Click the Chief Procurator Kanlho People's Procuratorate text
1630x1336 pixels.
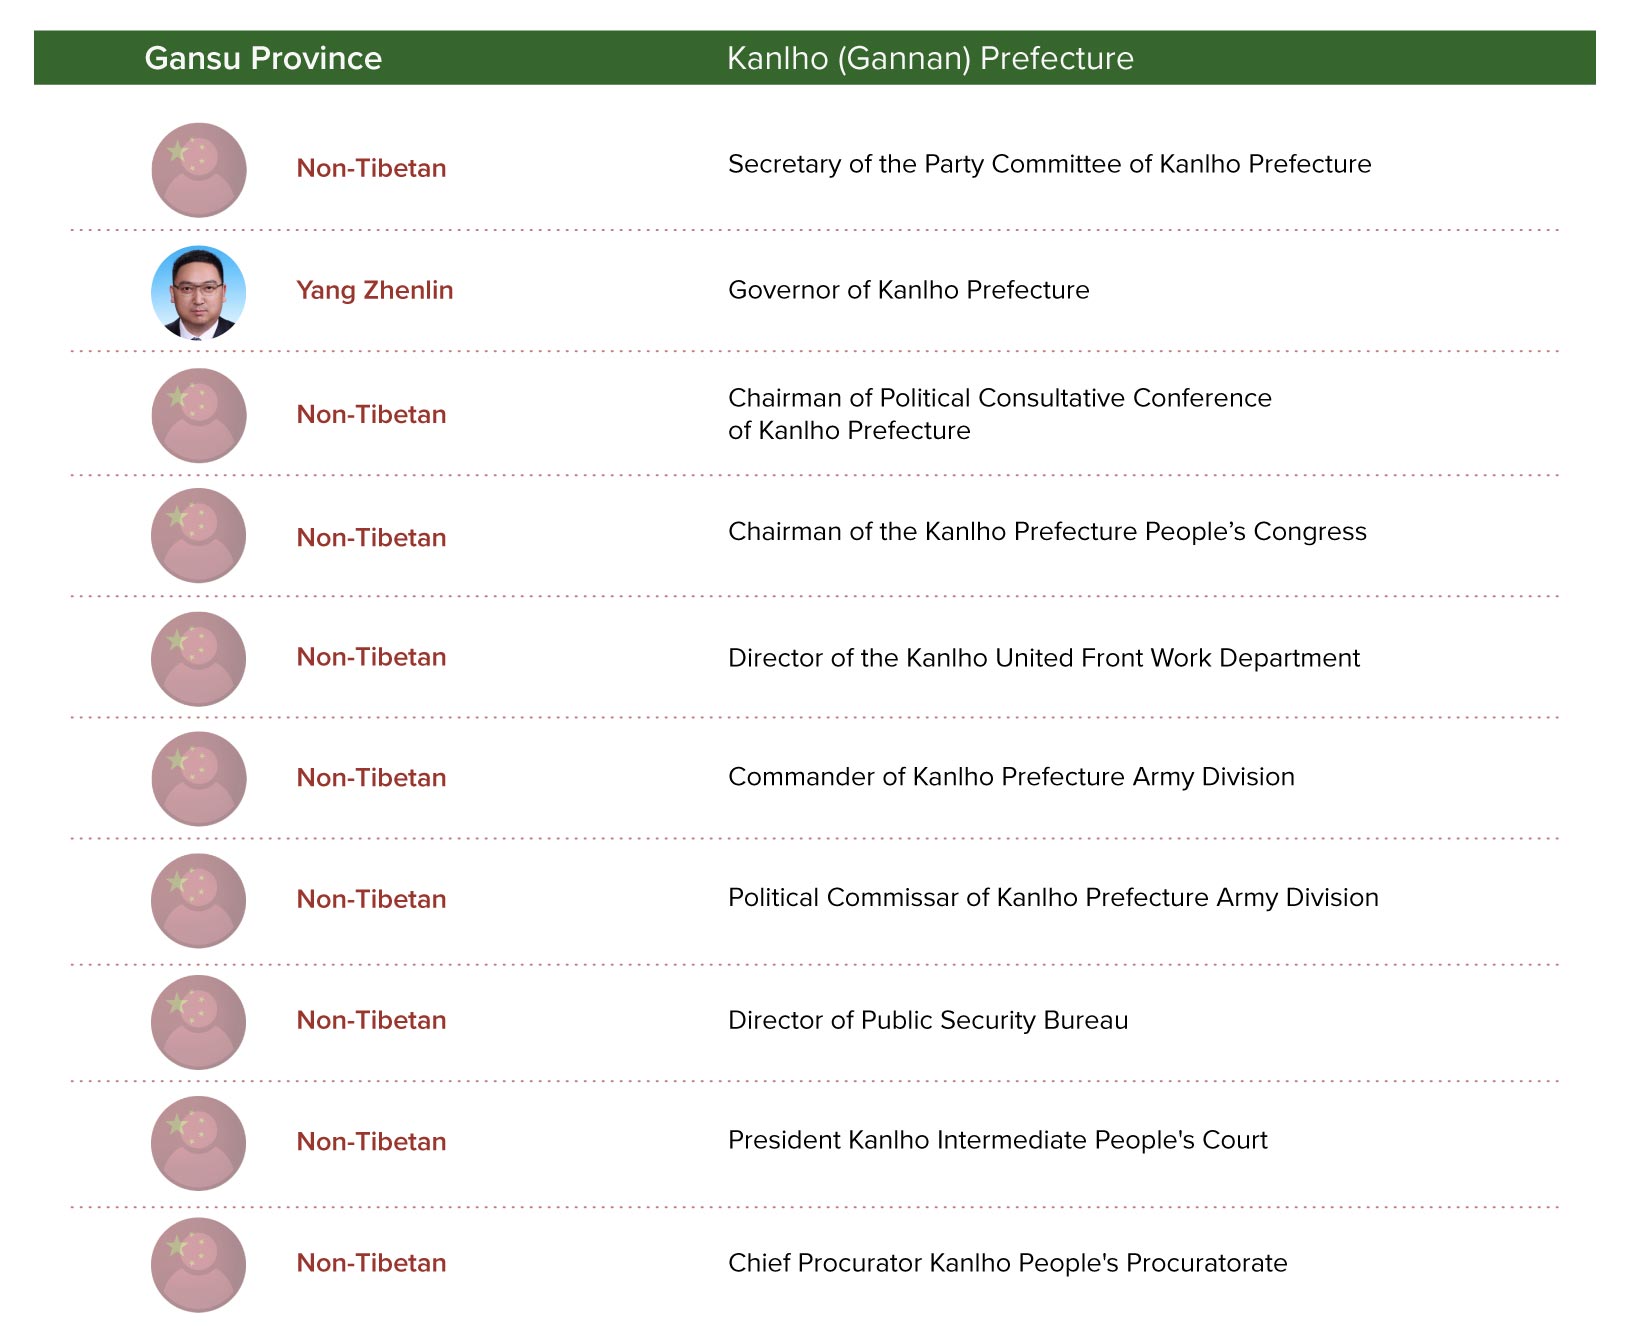pos(1008,1263)
